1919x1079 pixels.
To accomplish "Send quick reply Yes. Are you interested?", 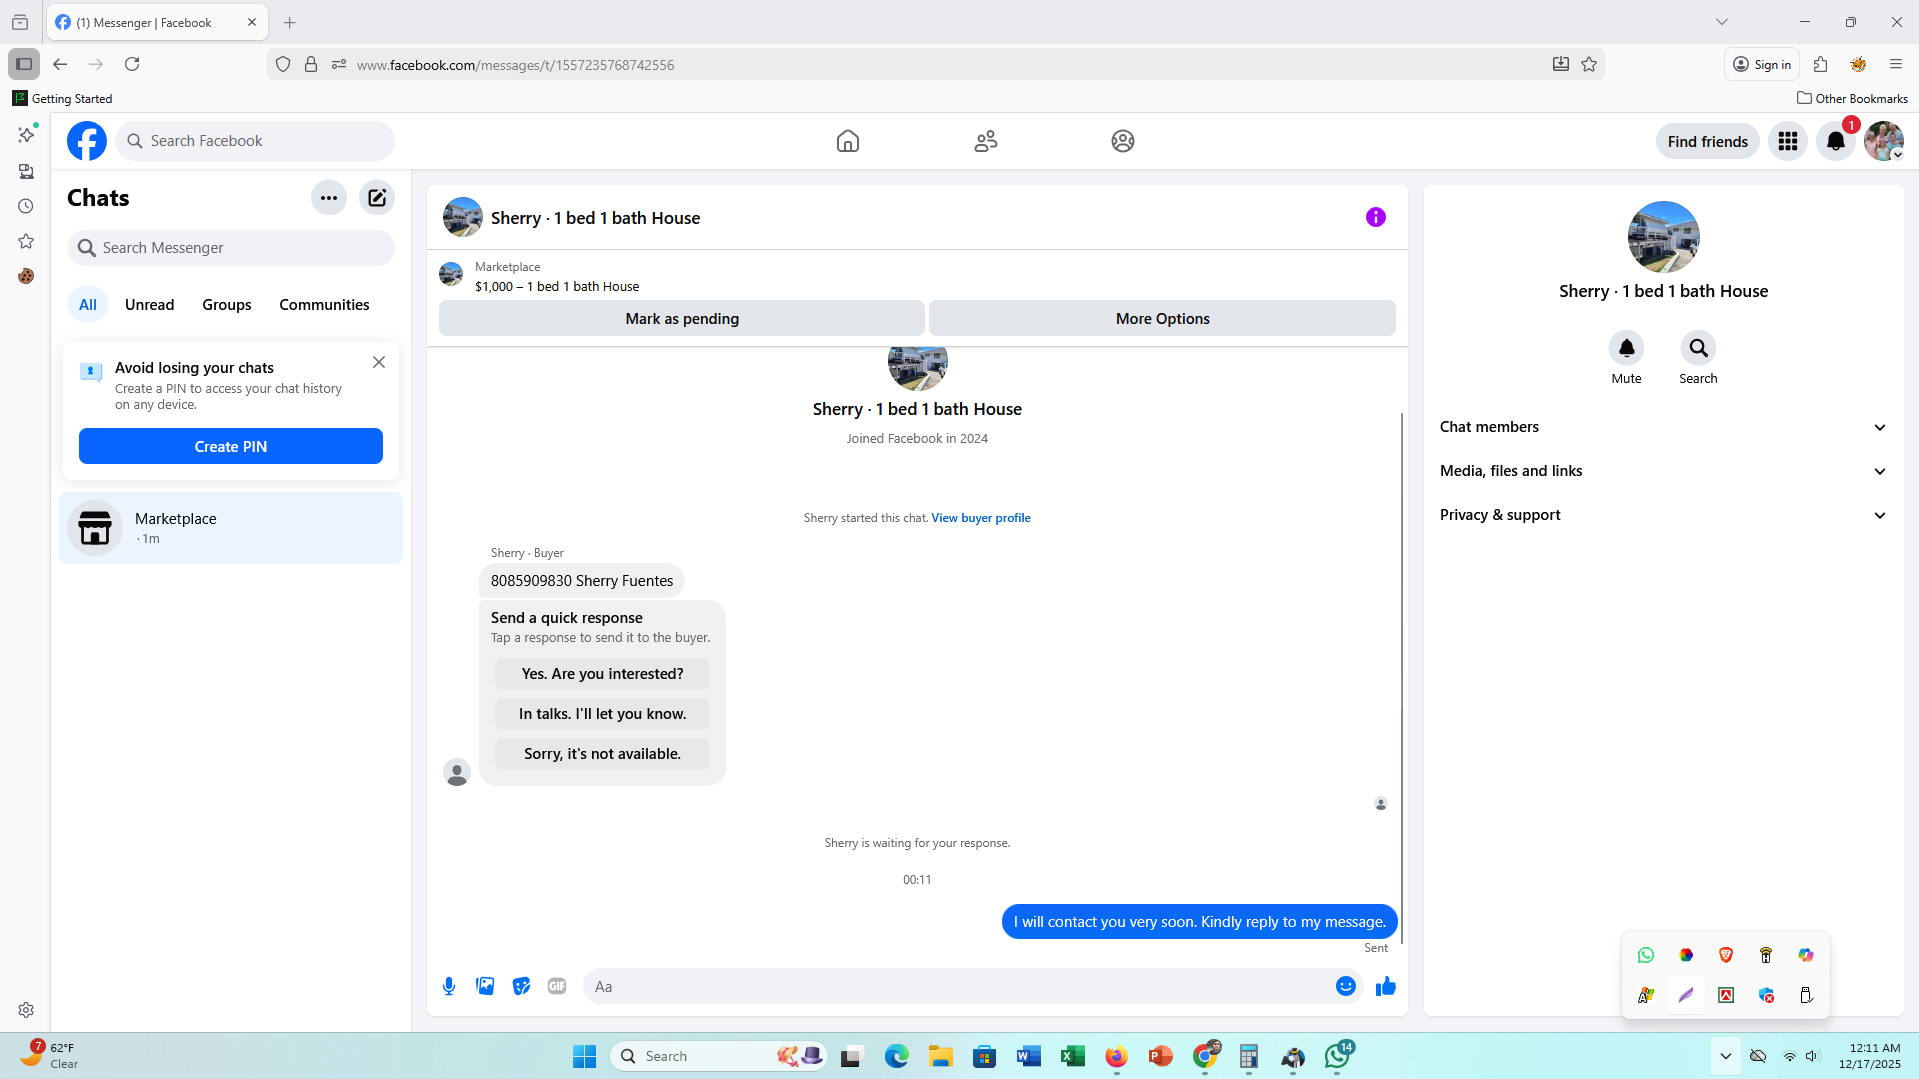I will (602, 674).
